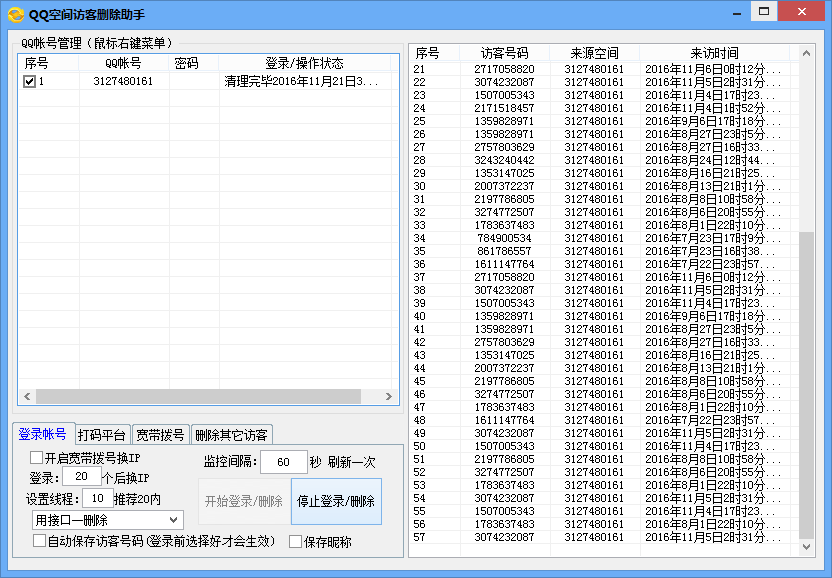The image size is (832, 578).
Task: Check the 保存昵称 option
Action: pyautogui.click(x=295, y=542)
